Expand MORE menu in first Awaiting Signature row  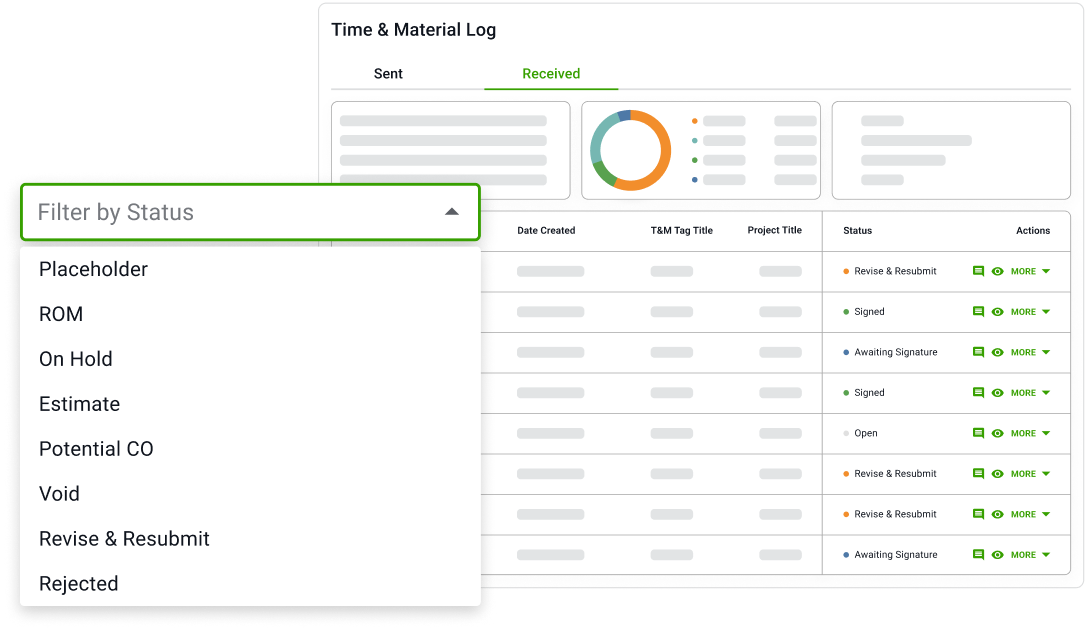click(1030, 352)
